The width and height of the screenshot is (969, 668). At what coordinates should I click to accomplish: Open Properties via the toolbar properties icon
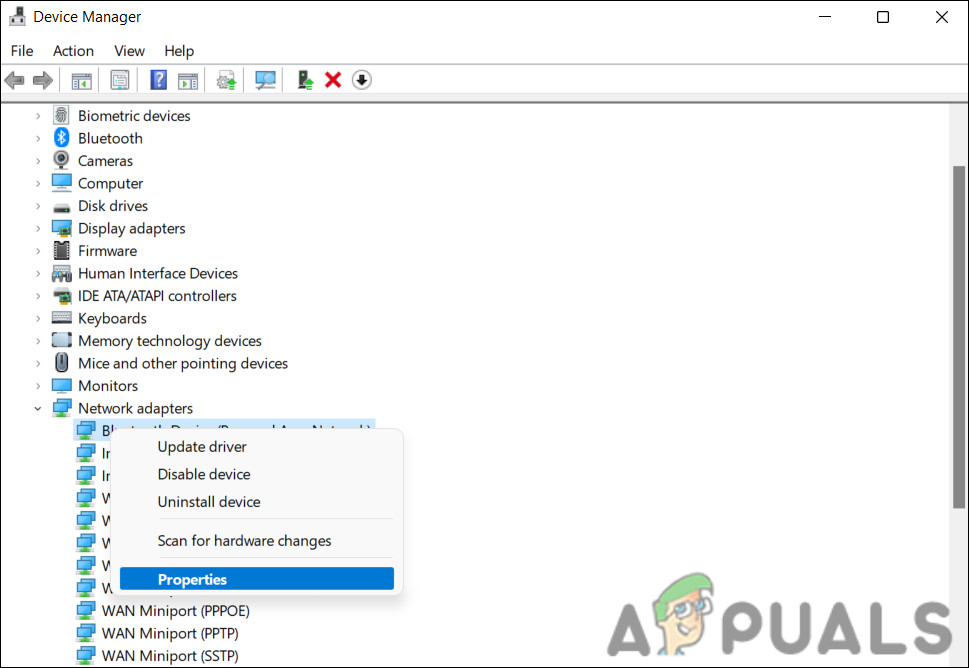click(119, 80)
